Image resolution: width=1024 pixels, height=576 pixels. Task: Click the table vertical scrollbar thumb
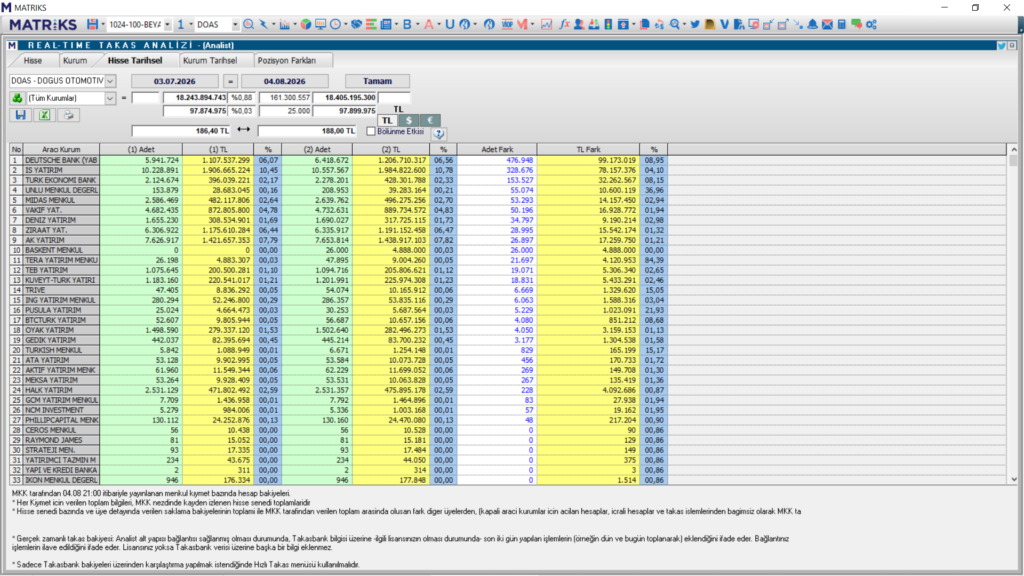(x=1013, y=161)
